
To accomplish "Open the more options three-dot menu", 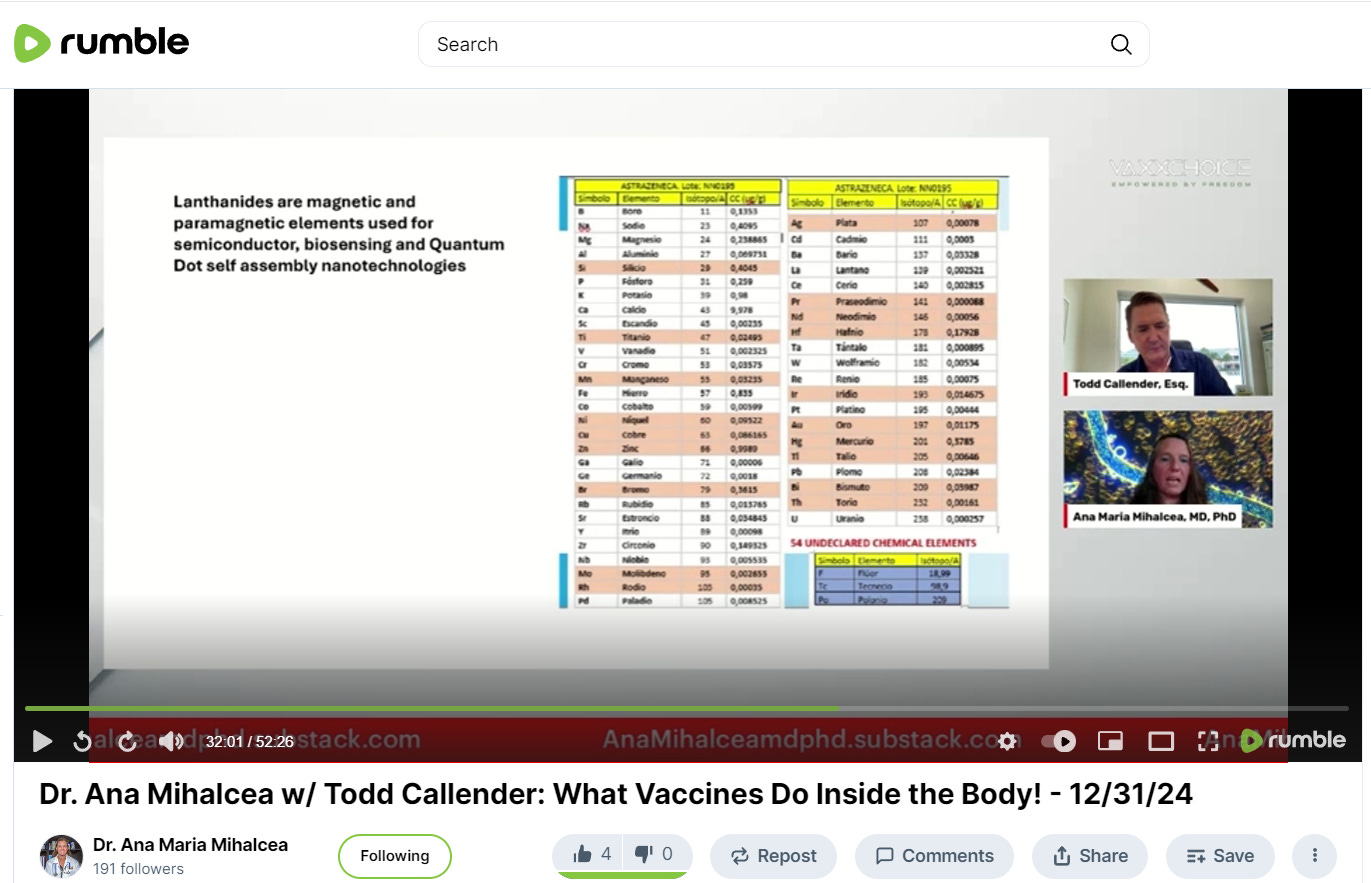I will coord(1314,856).
